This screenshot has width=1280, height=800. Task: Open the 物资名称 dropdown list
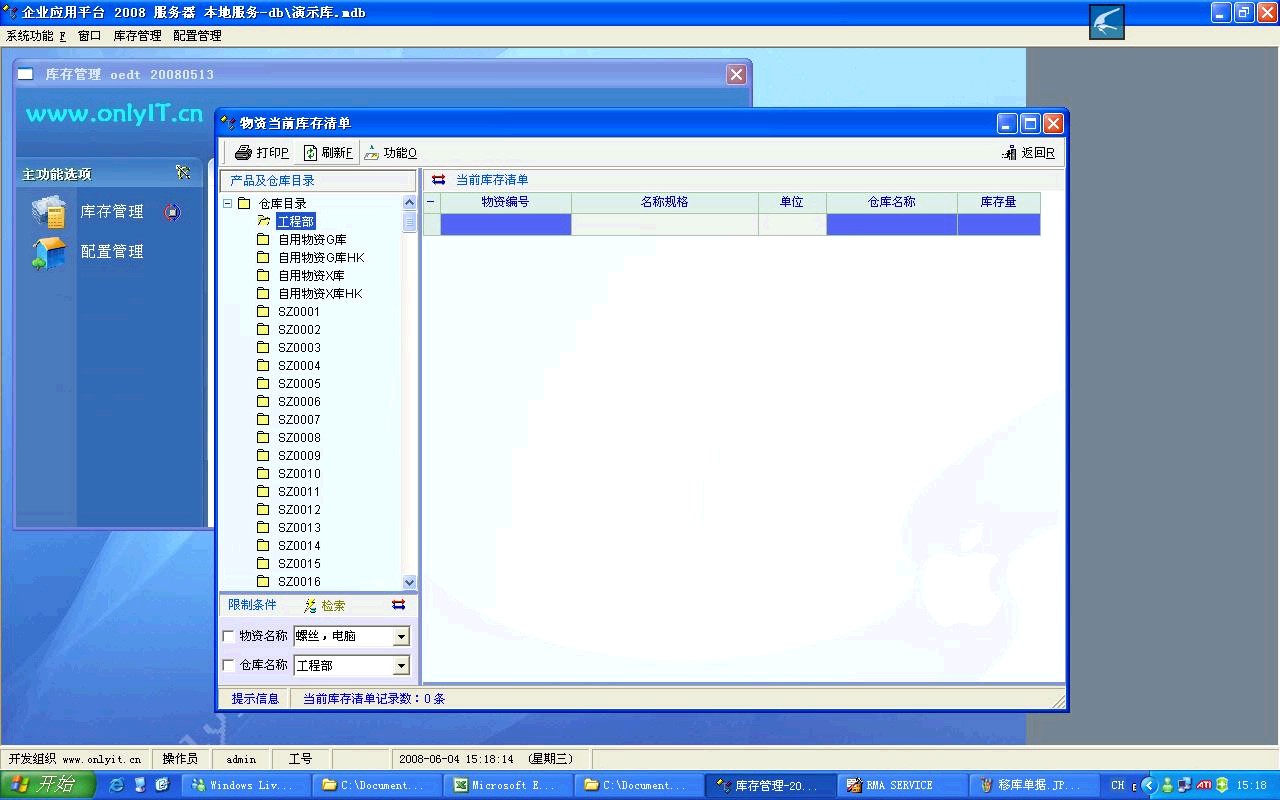click(x=401, y=637)
